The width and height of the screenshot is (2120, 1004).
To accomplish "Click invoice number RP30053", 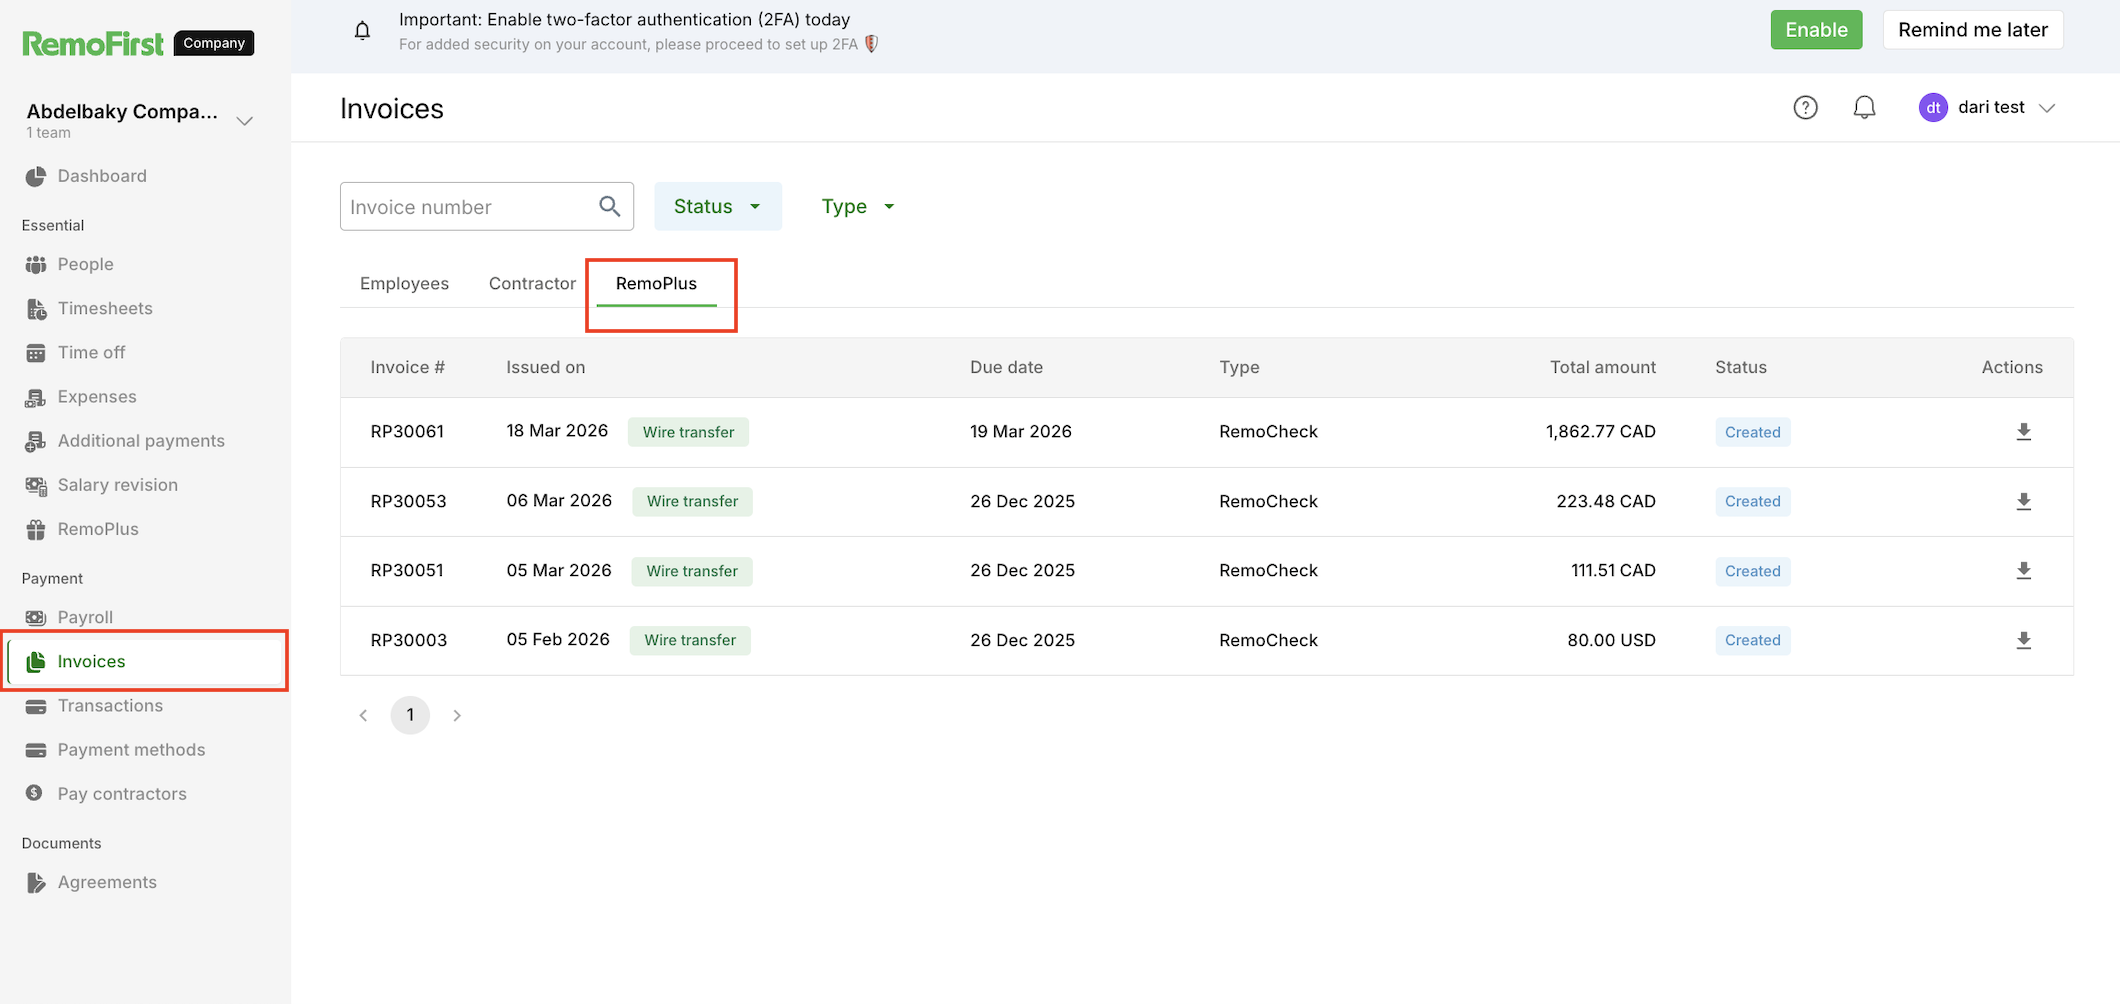I will tap(408, 501).
